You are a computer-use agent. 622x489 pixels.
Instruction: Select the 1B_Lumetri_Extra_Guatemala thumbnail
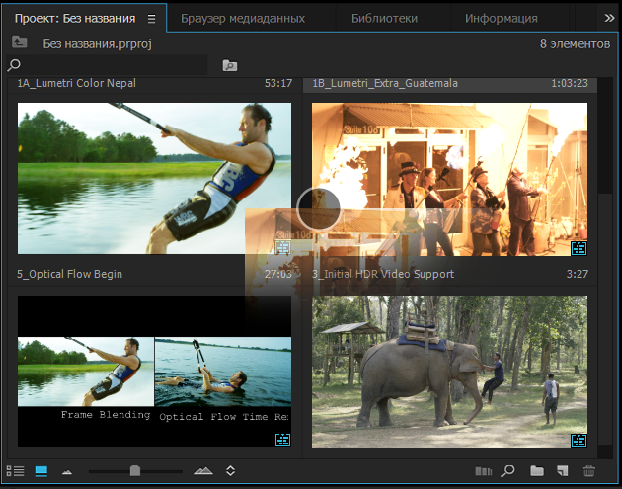click(449, 179)
